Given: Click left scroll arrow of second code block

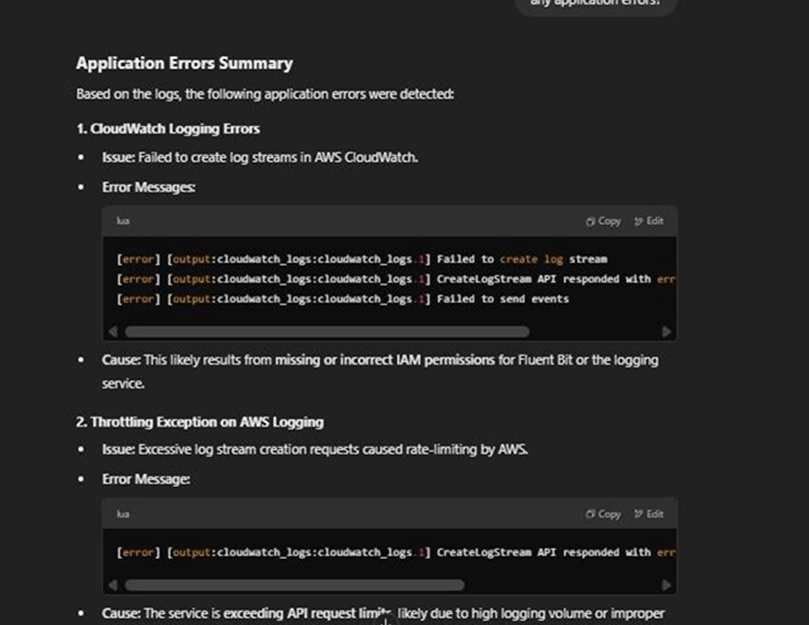Looking at the screenshot, I should 113,585.
